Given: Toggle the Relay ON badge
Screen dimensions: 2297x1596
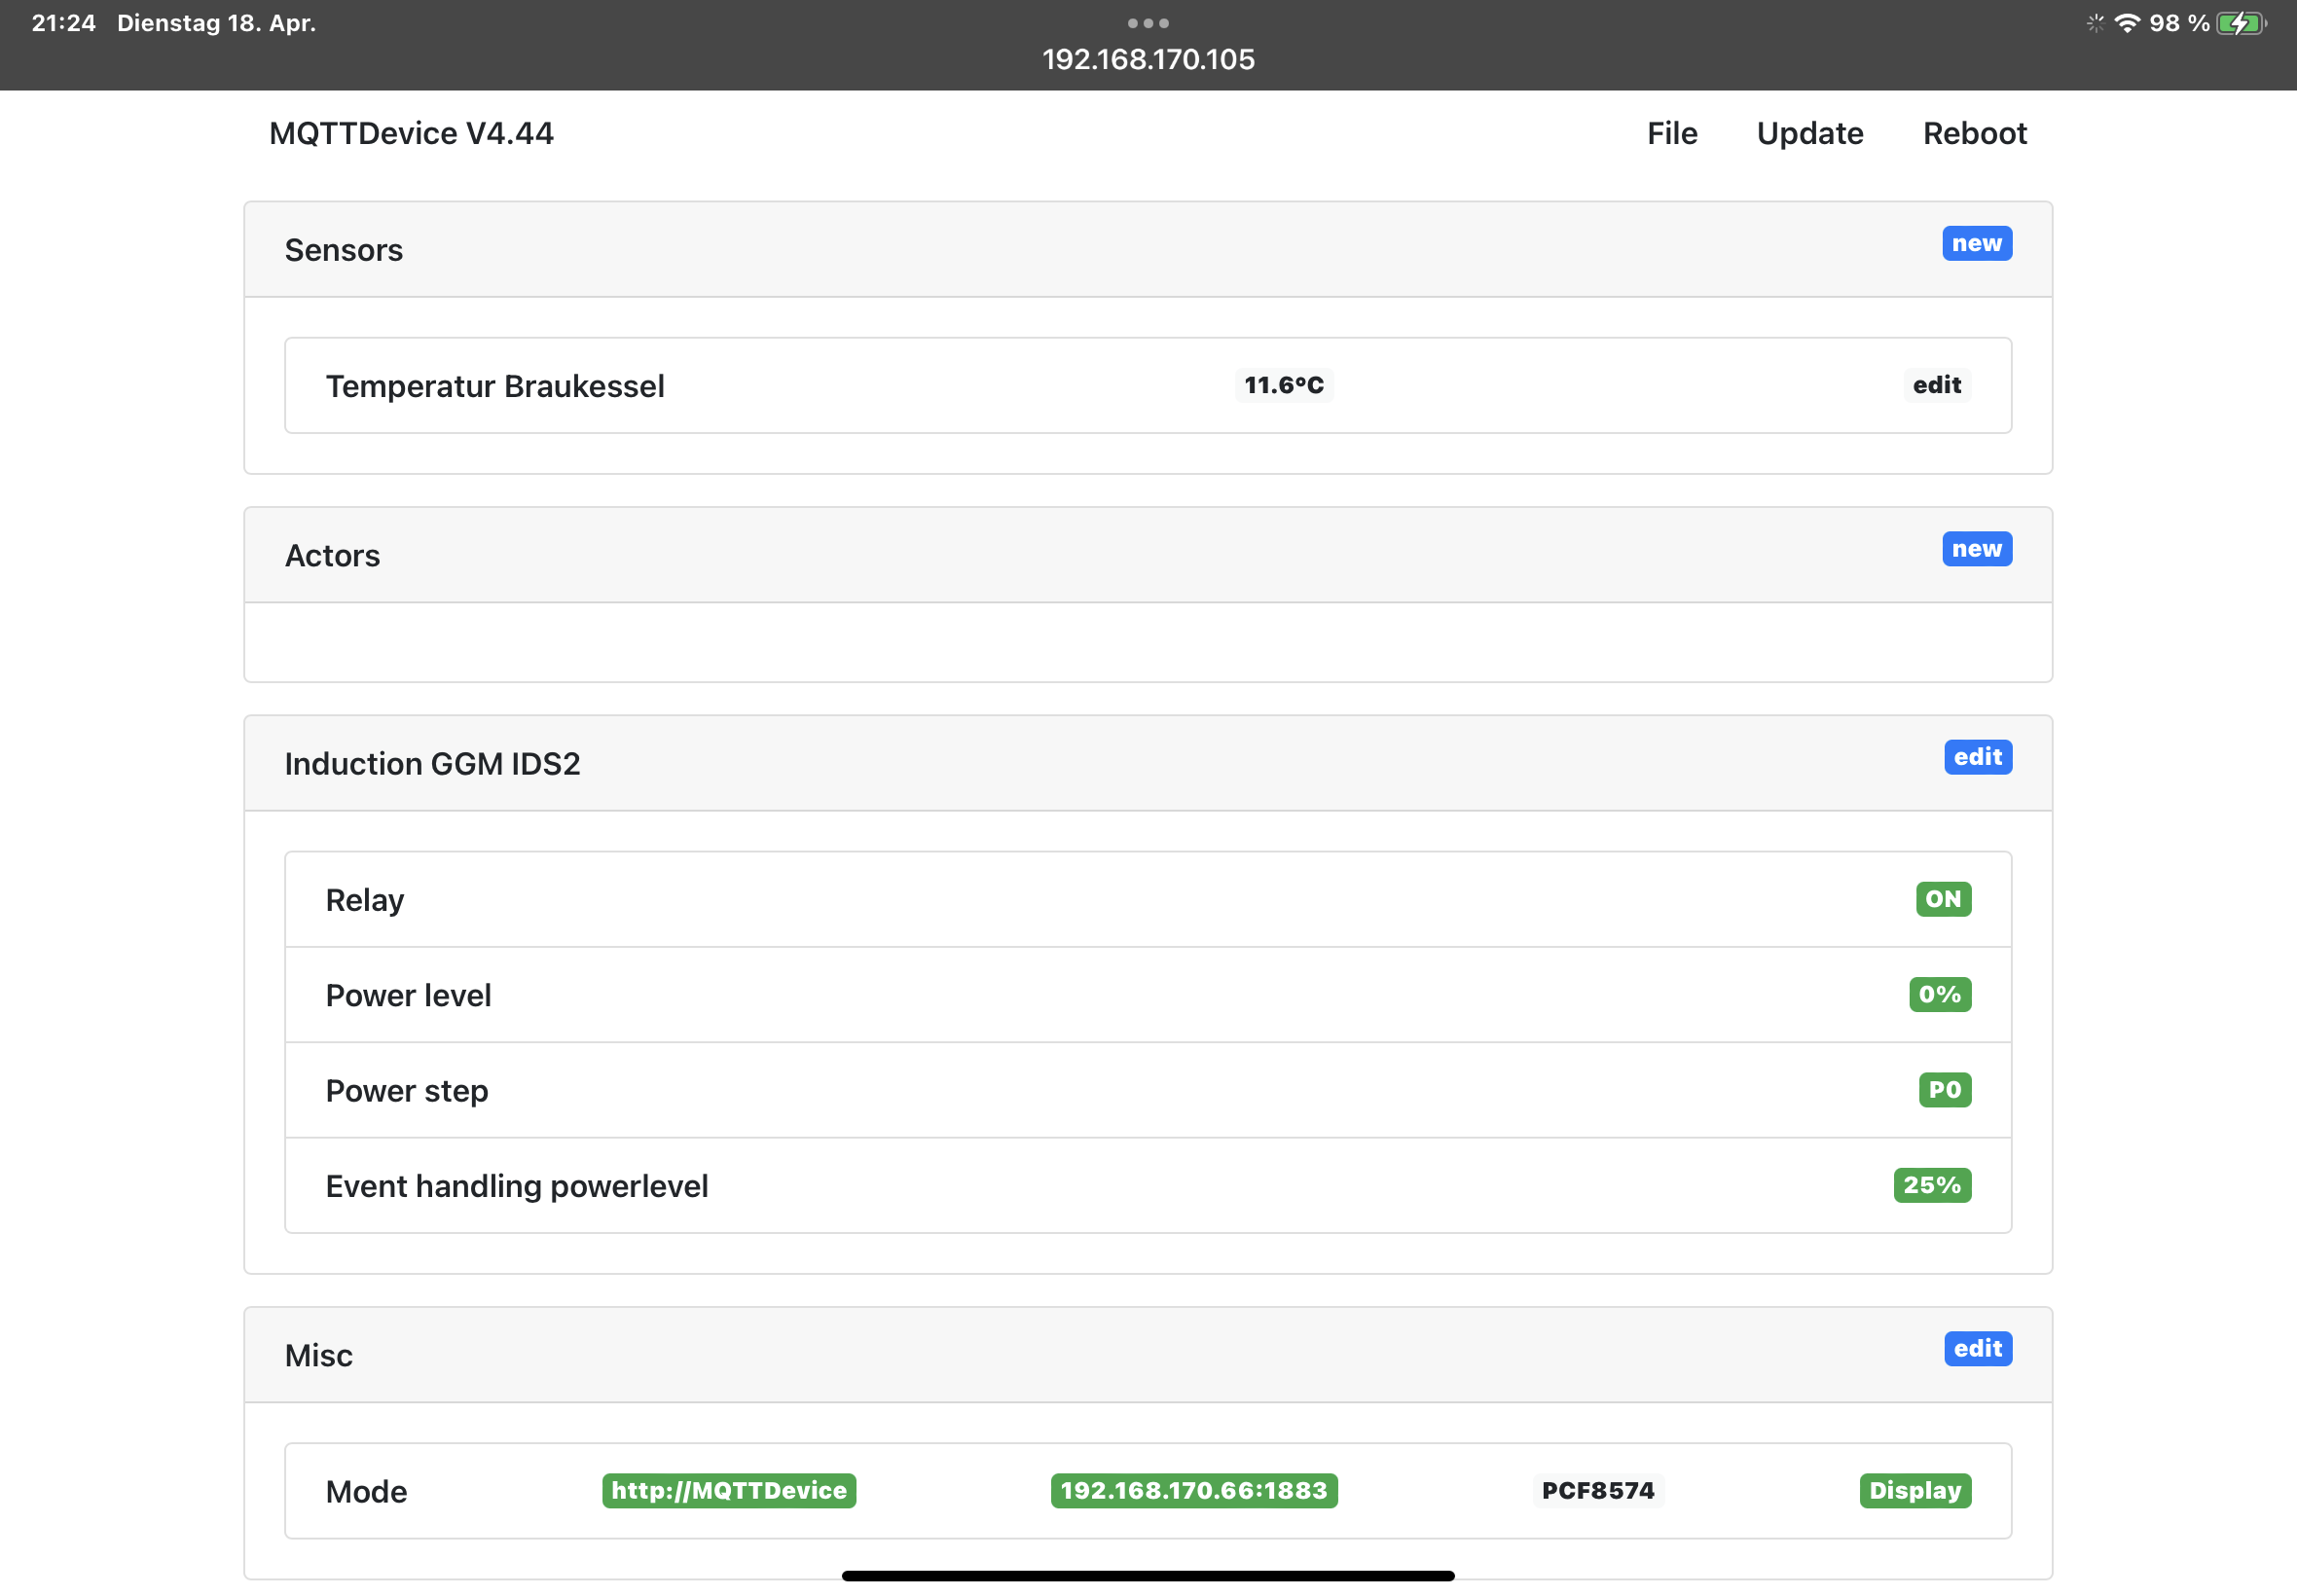Looking at the screenshot, I should point(1942,899).
